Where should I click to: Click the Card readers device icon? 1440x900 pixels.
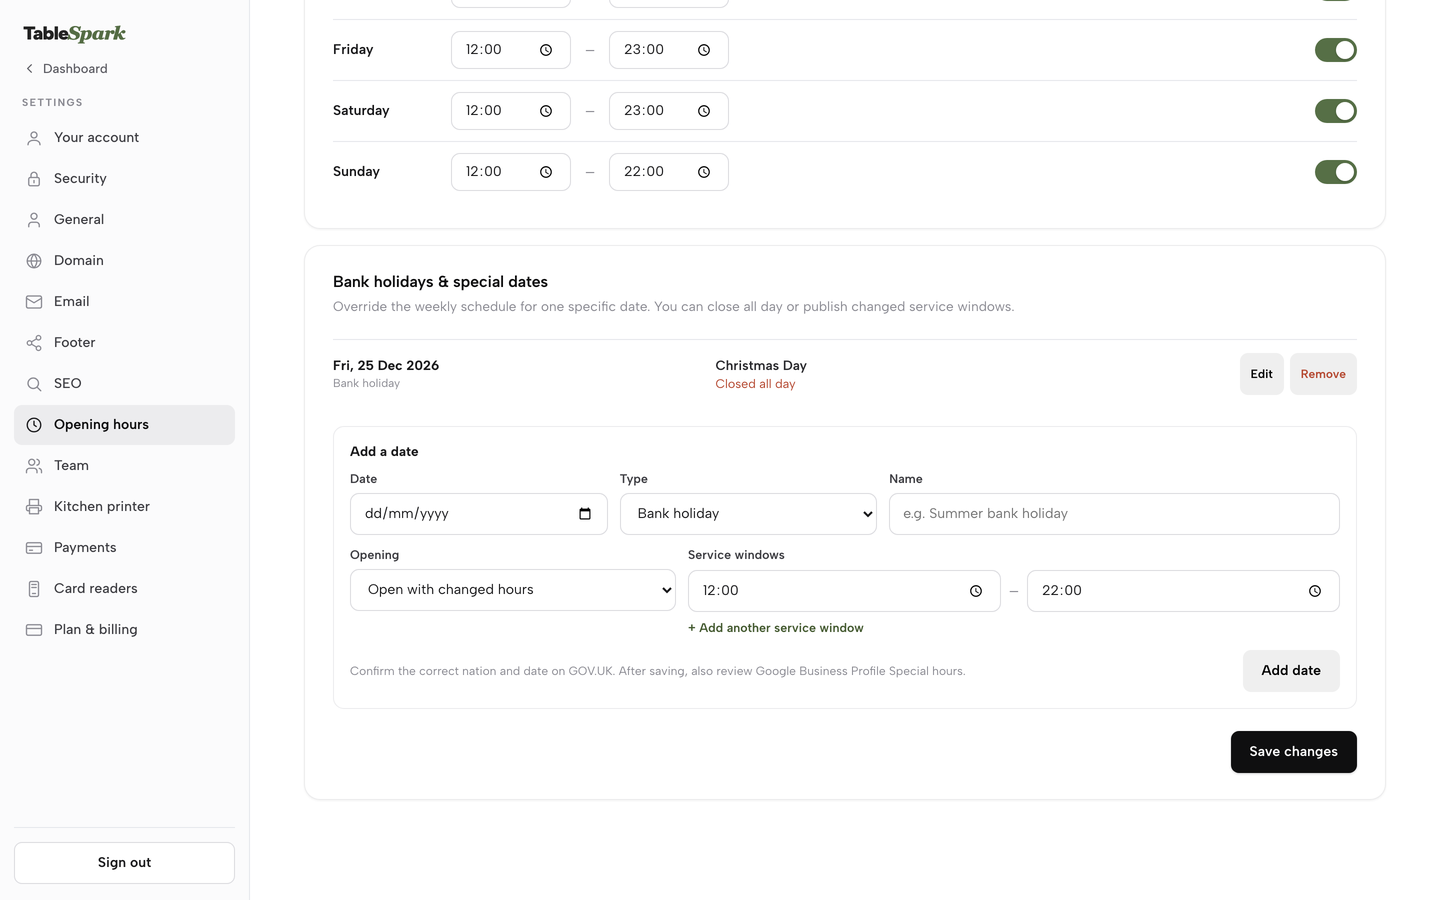point(34,589)
